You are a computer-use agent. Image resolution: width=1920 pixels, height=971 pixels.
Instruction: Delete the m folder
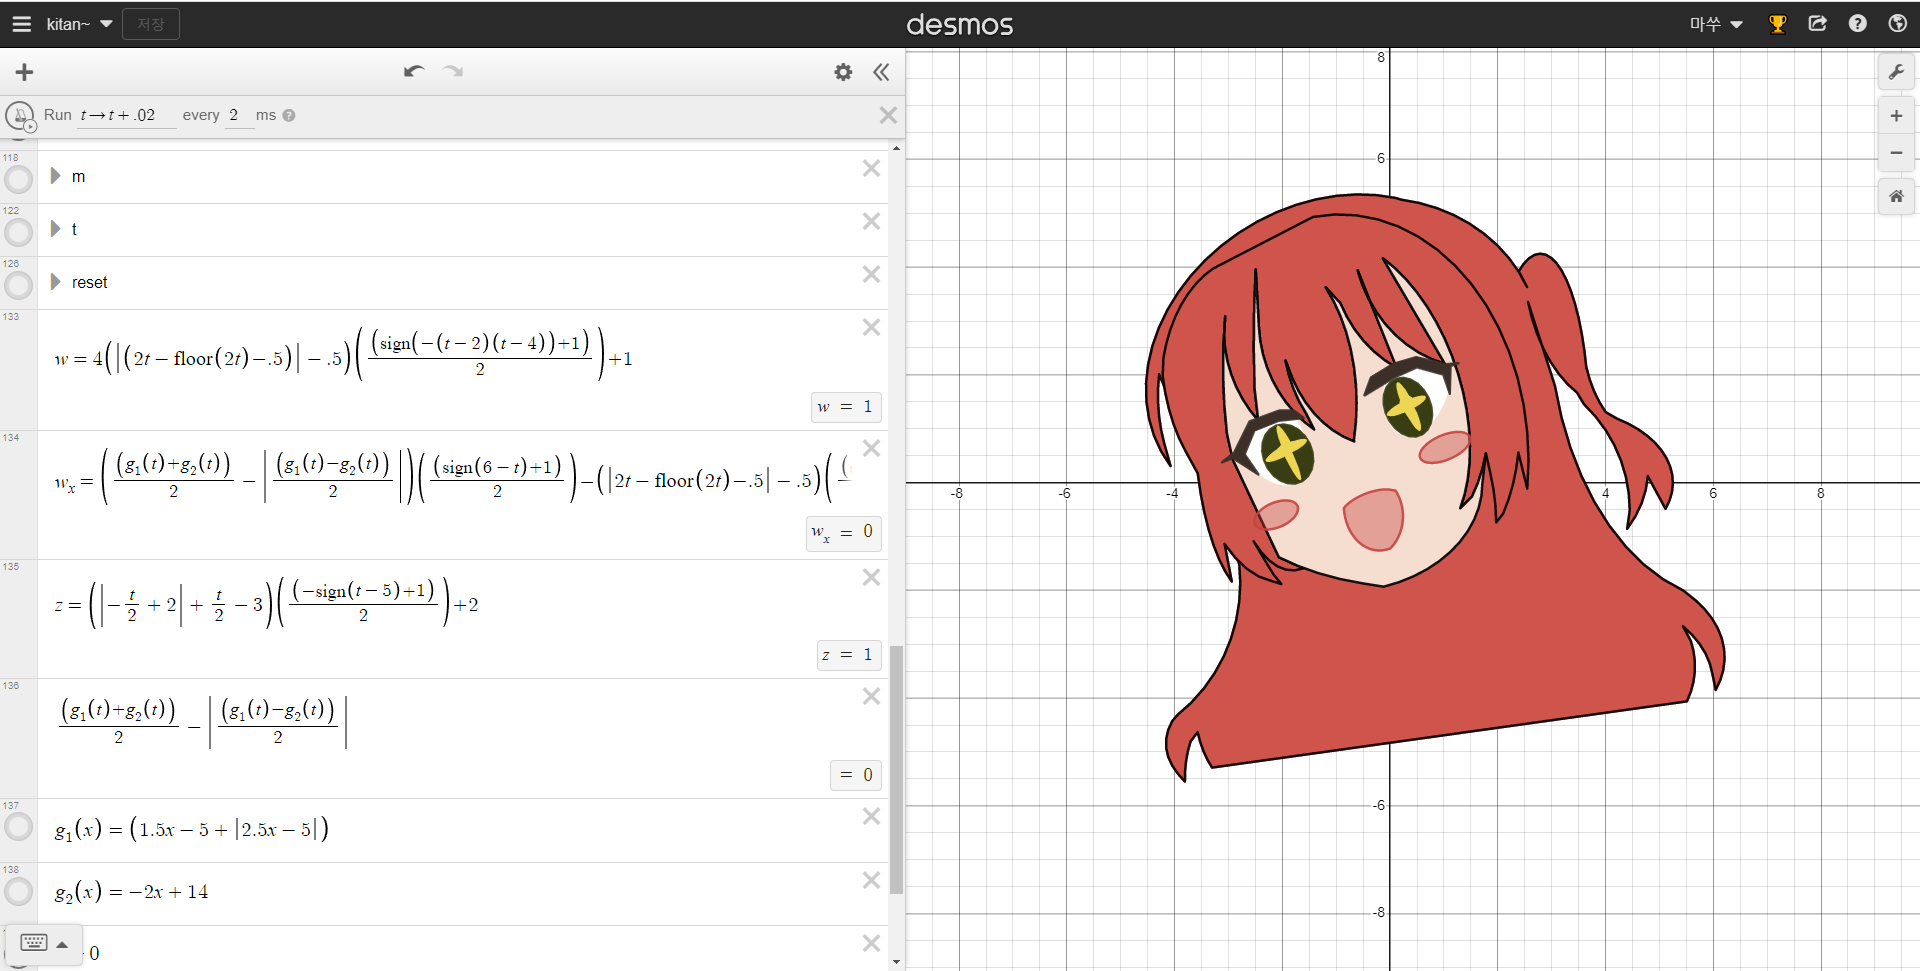[871, 169]
